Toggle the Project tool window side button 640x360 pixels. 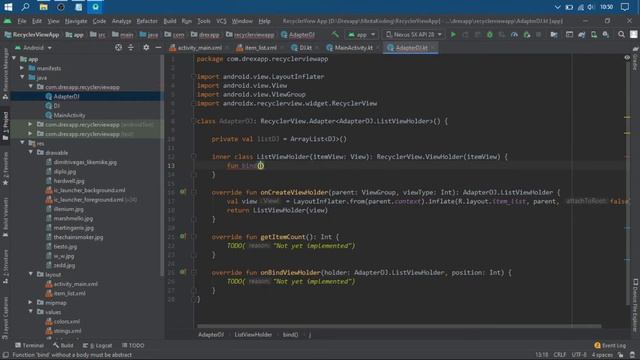[5, 126]
